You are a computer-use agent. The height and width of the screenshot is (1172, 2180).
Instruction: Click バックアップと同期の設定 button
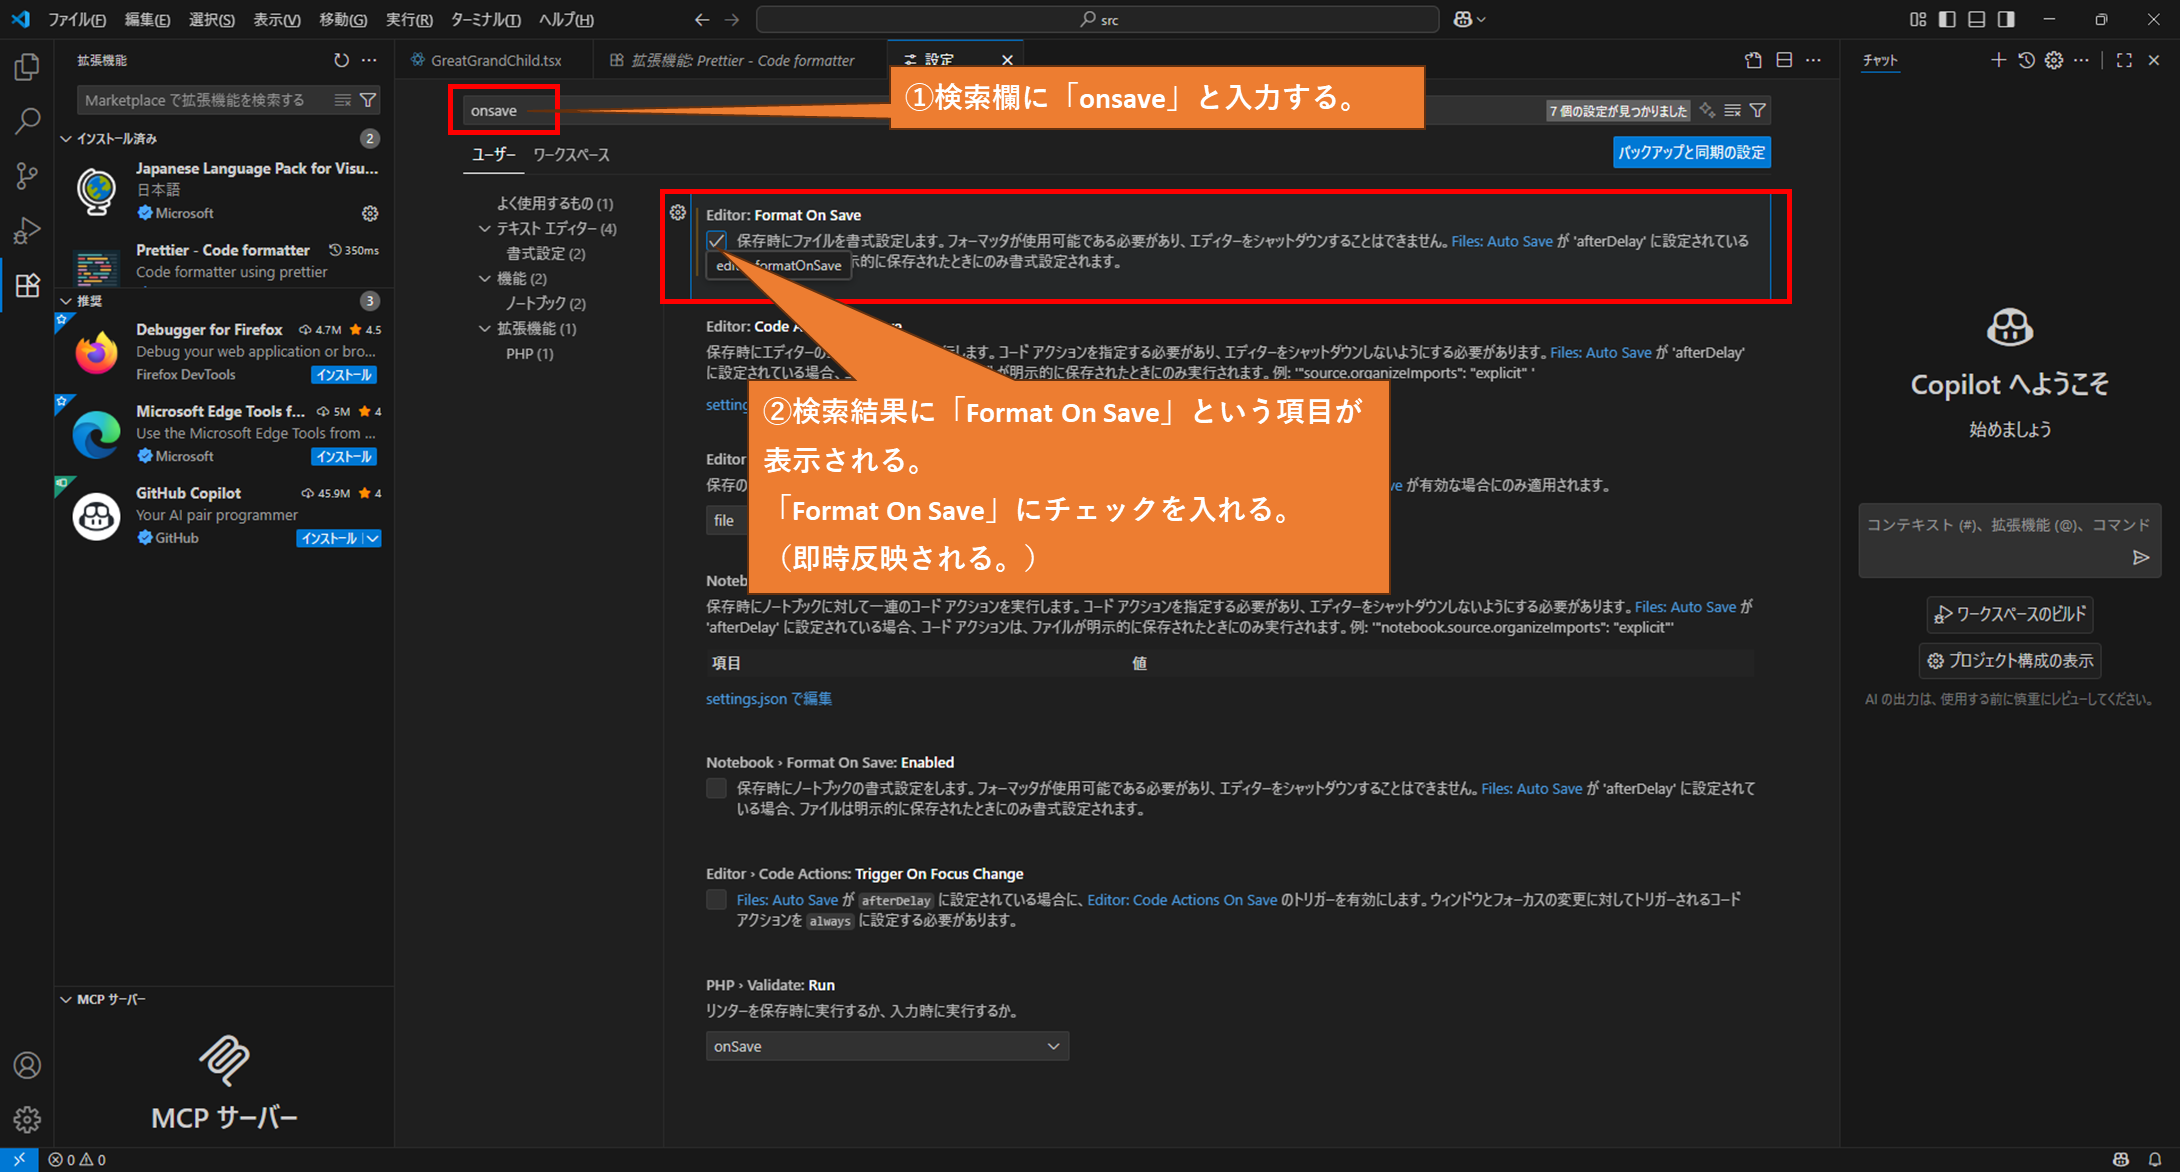1692,152
